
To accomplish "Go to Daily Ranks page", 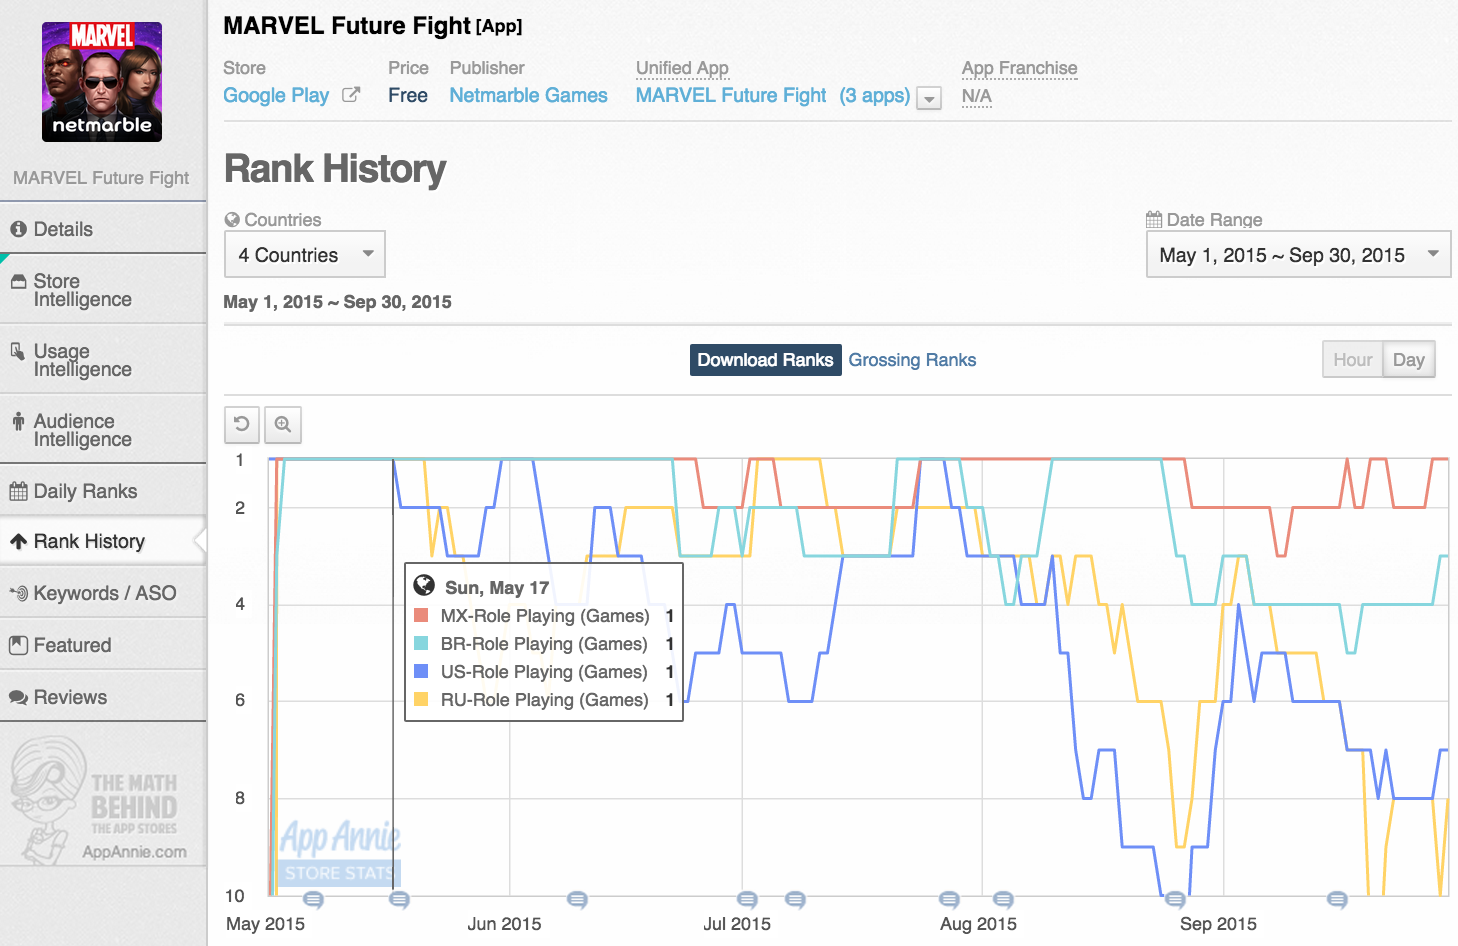I will click(x=103, y=491).
